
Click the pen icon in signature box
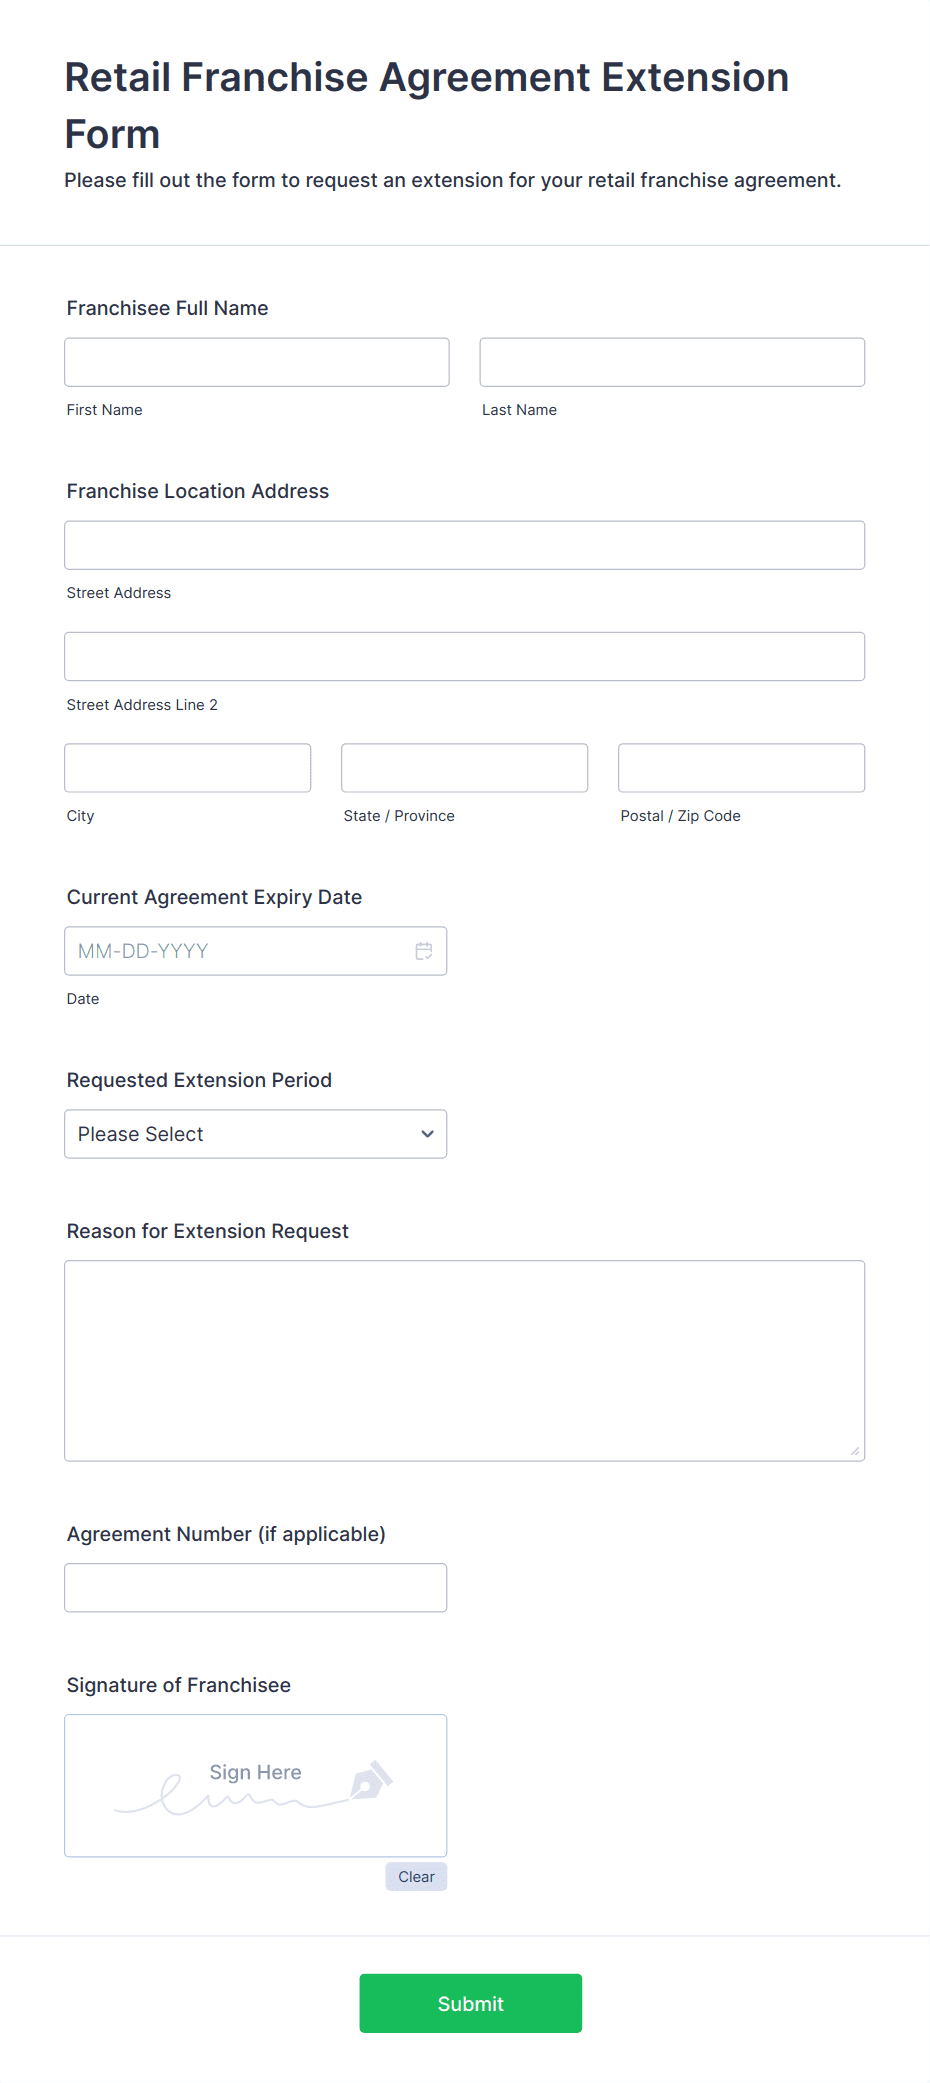click(371, 1780)
